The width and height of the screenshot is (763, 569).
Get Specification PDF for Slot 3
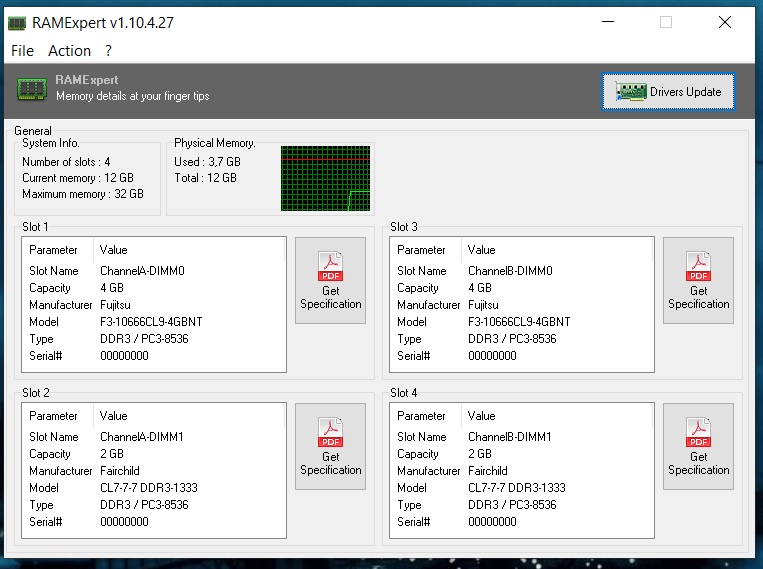tap(698, 280)
